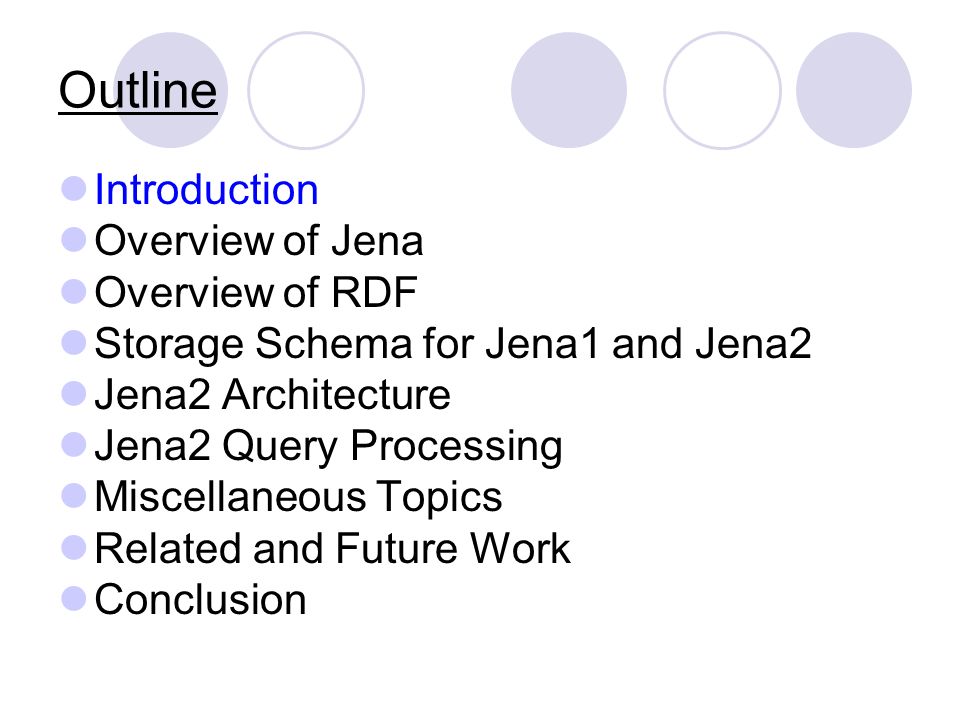This screenshot has height=720, width=960.
Task: Click Storage Schema for Jena1 and Jena2
Action: (x=453, y=343)
